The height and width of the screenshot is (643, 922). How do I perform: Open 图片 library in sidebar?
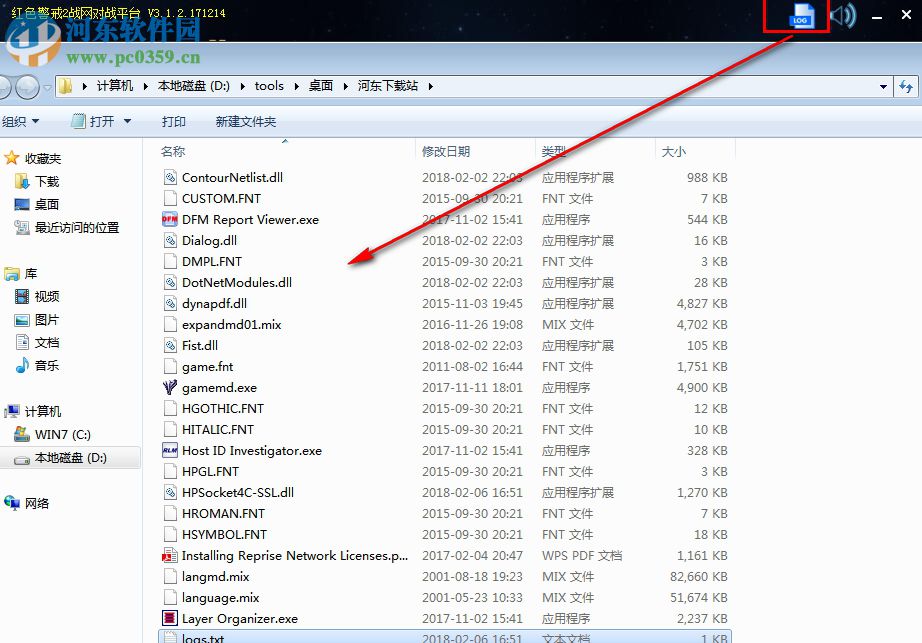point(46,319)
